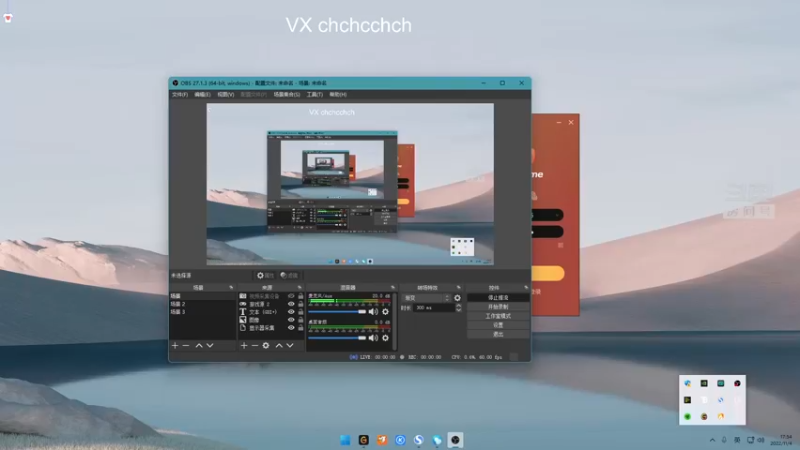The image size is (800, 450).
Task: Open transition properties gear next to 渐变
Action: click(x=457, y=298)
